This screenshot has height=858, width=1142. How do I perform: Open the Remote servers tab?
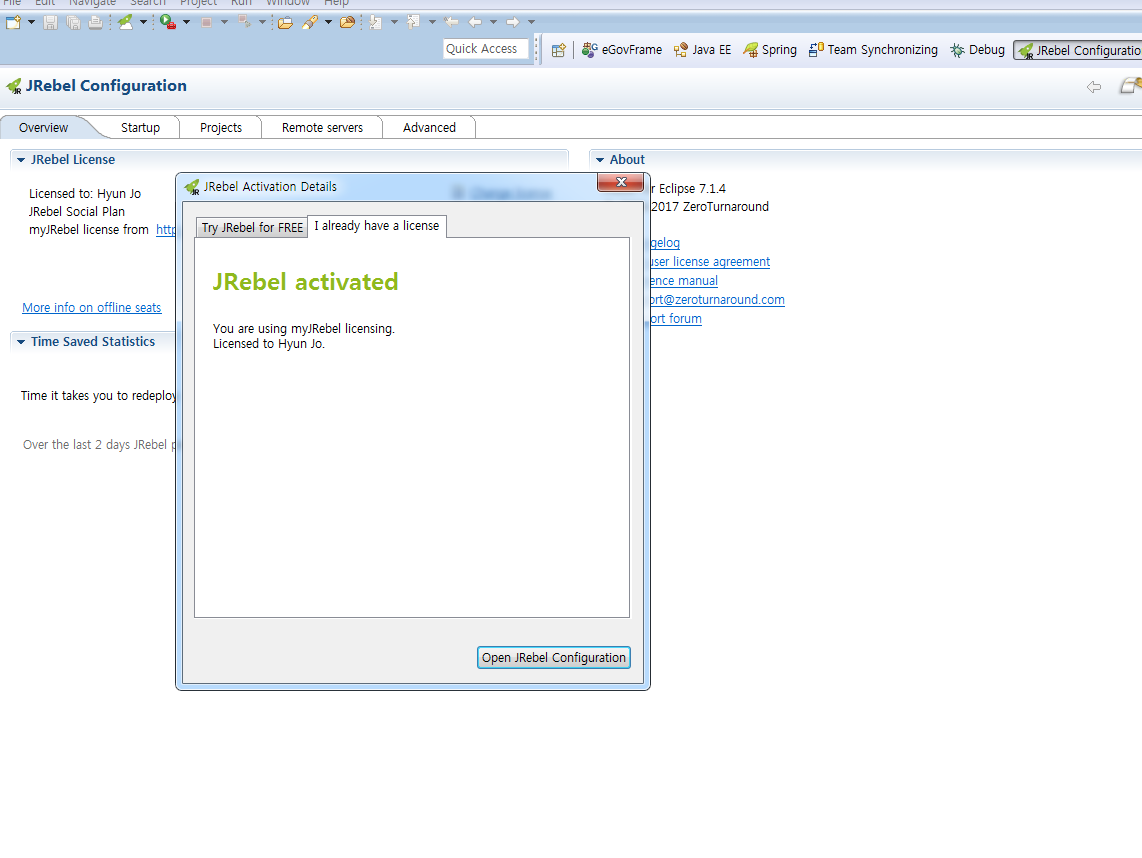coord(322,128)
